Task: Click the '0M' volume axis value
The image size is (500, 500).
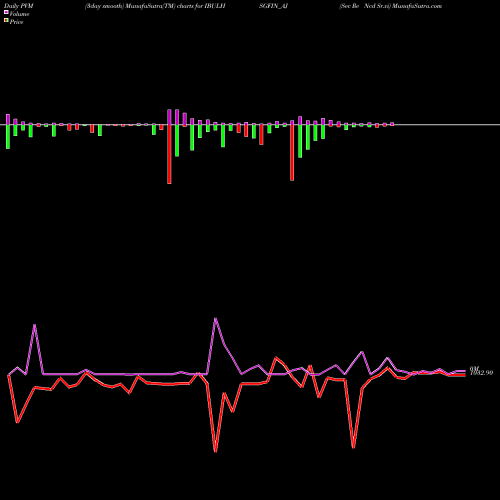Action: [474, 369]
